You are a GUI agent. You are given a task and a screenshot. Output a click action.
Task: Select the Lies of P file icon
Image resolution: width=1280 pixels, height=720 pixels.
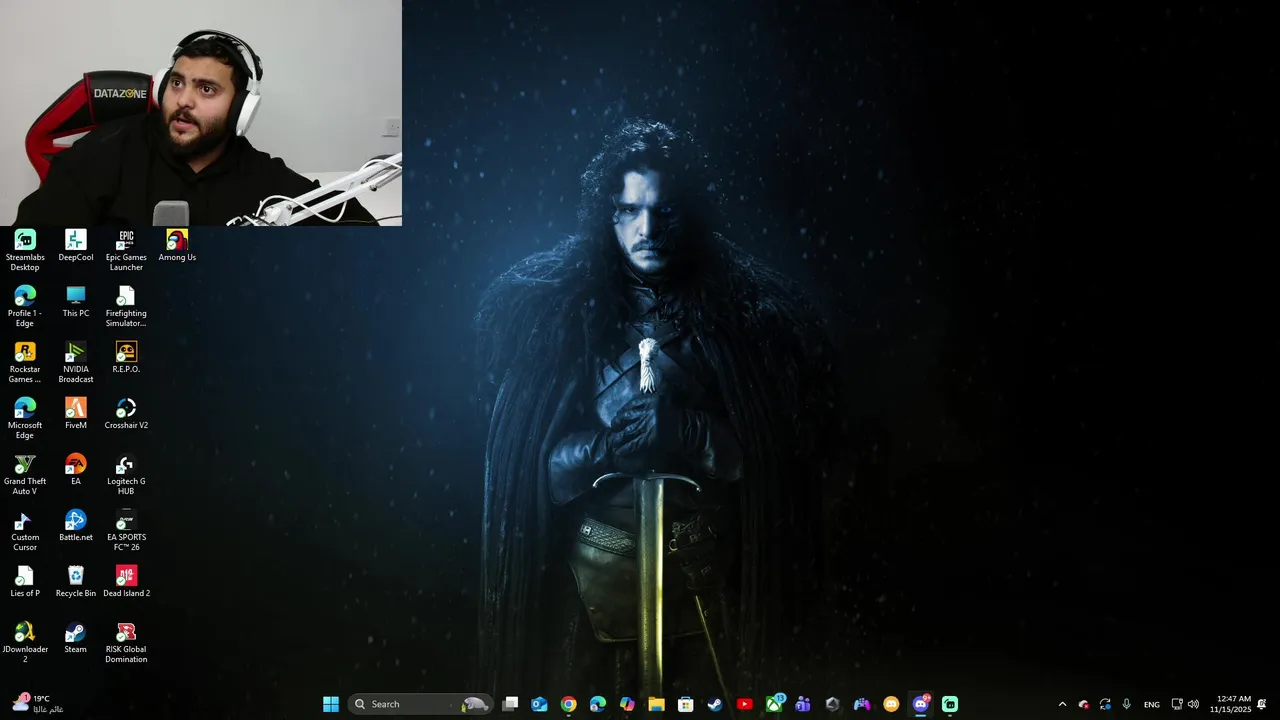(x=25, y=582)
